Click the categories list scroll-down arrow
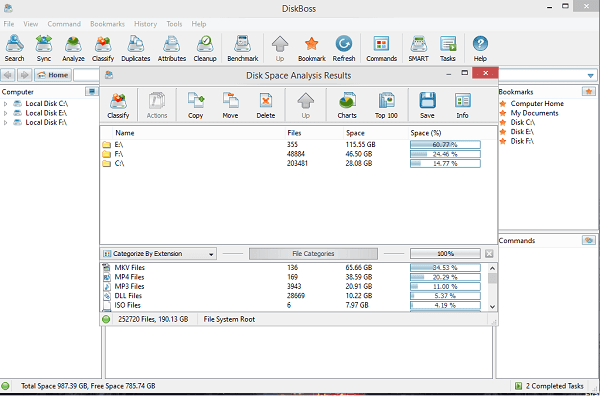600x396 pixels. 492,306
